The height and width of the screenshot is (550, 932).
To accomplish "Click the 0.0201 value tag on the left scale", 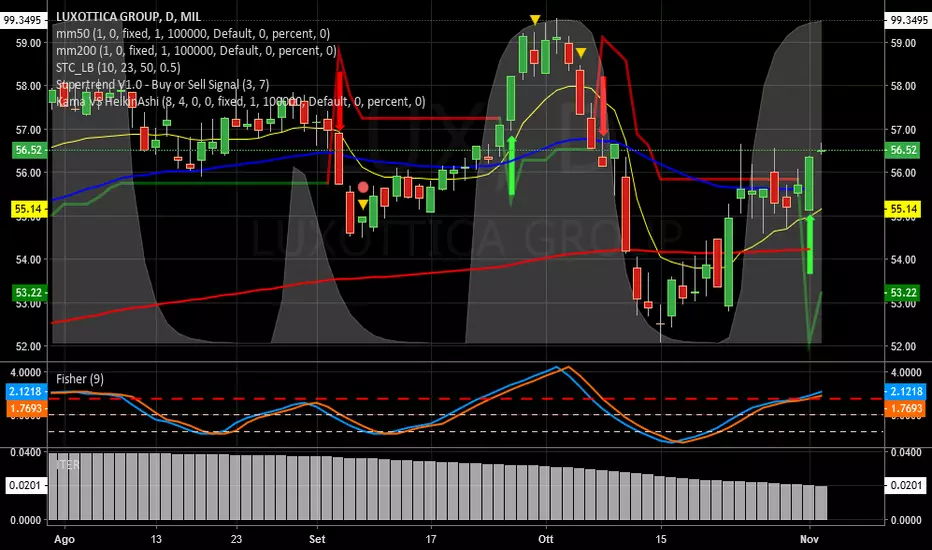I will pyautogui.click(x=26, y=485).
